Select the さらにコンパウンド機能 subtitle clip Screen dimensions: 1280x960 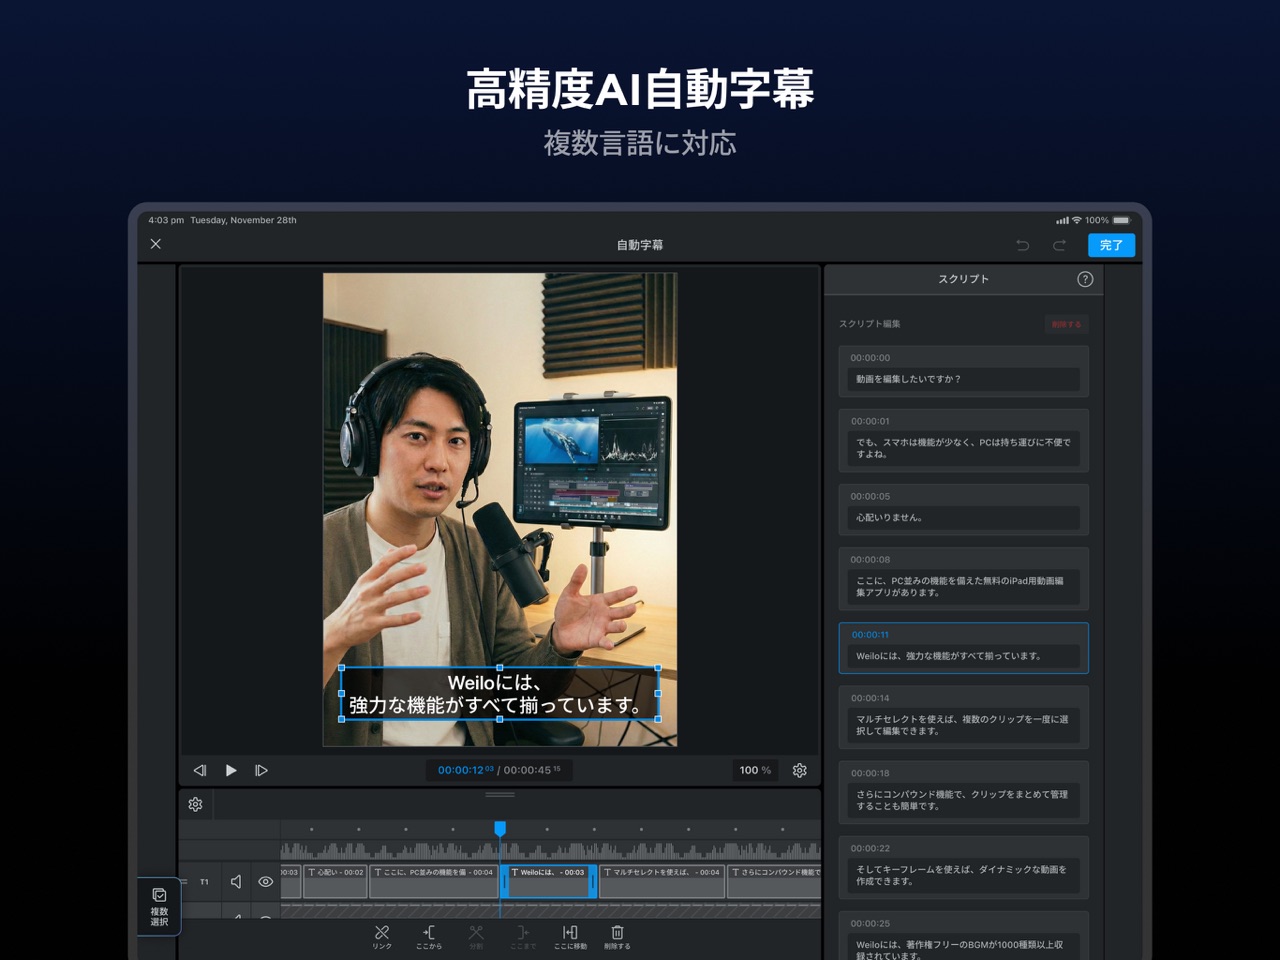coord(775,881)
